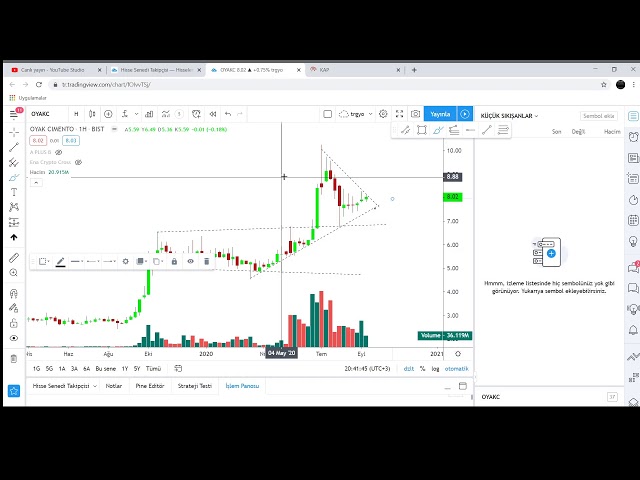This screenshot has width=640, height=480.
Task: Open favorites star button at sidebar bottom
Action: pos(14,391)
